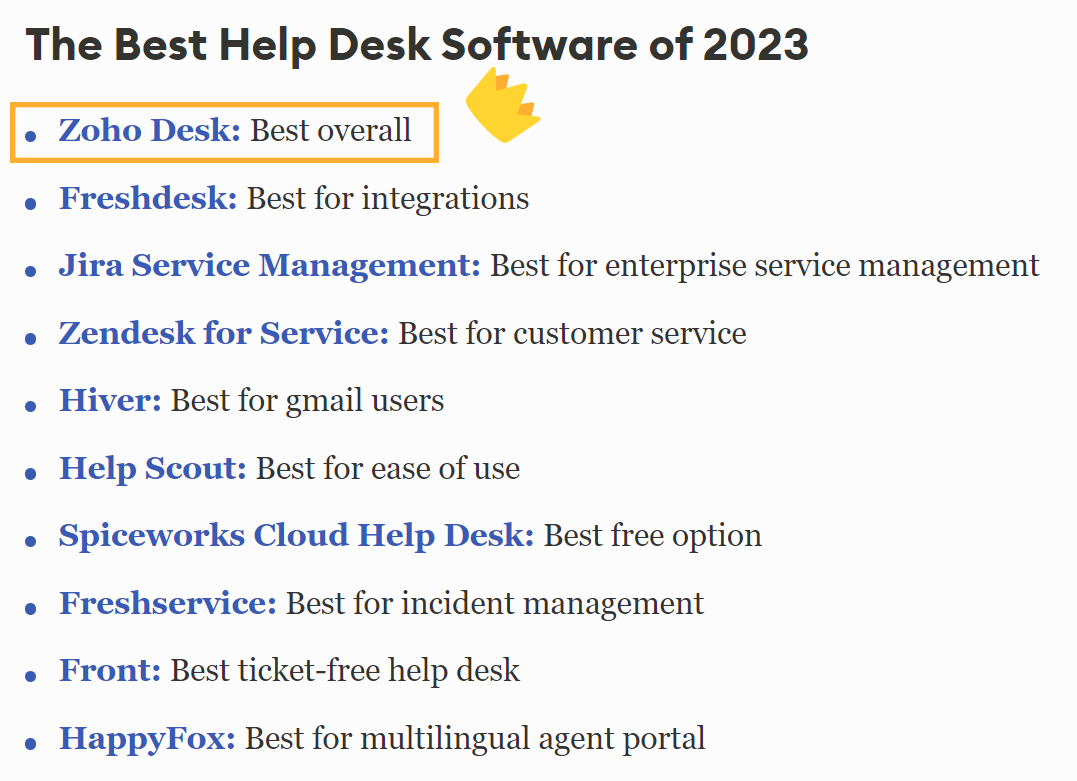Click 'Best for incident management' text
Image resolution: width=1077 pixels, height=781 pixels.
[495, 604]
